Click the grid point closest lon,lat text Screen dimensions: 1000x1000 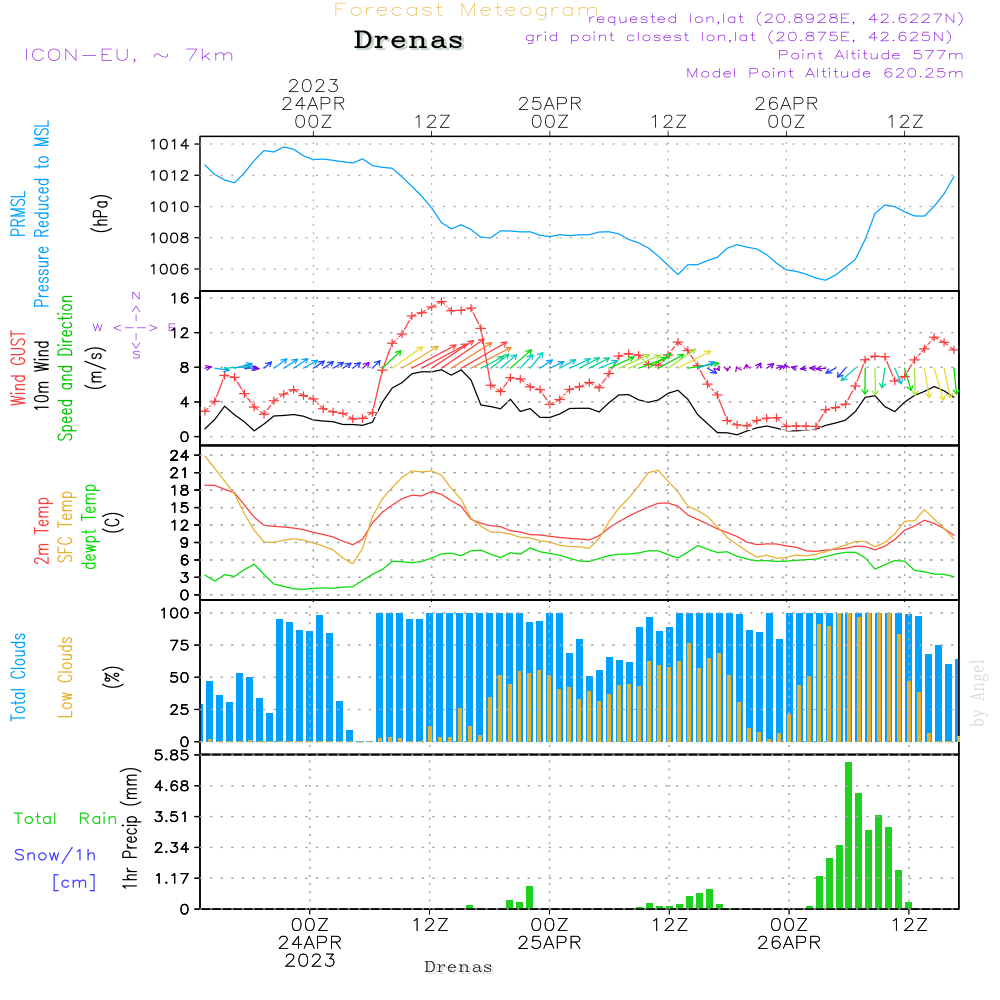coord(739,37)
